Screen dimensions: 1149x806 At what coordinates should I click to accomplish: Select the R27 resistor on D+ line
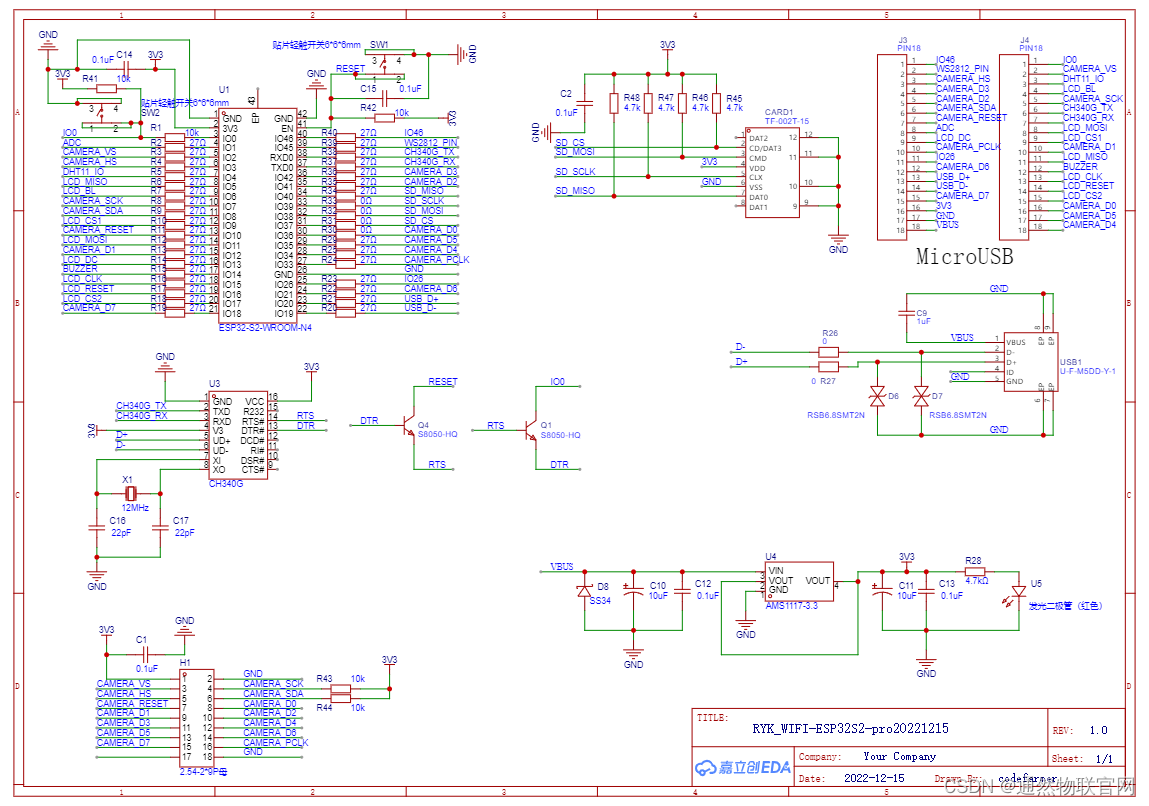coord(828,366)
